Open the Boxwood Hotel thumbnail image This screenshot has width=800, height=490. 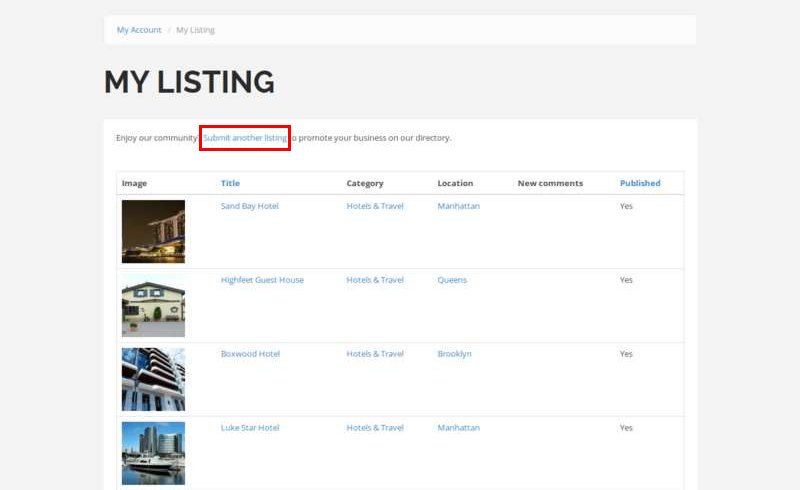(x=153, y=380)
